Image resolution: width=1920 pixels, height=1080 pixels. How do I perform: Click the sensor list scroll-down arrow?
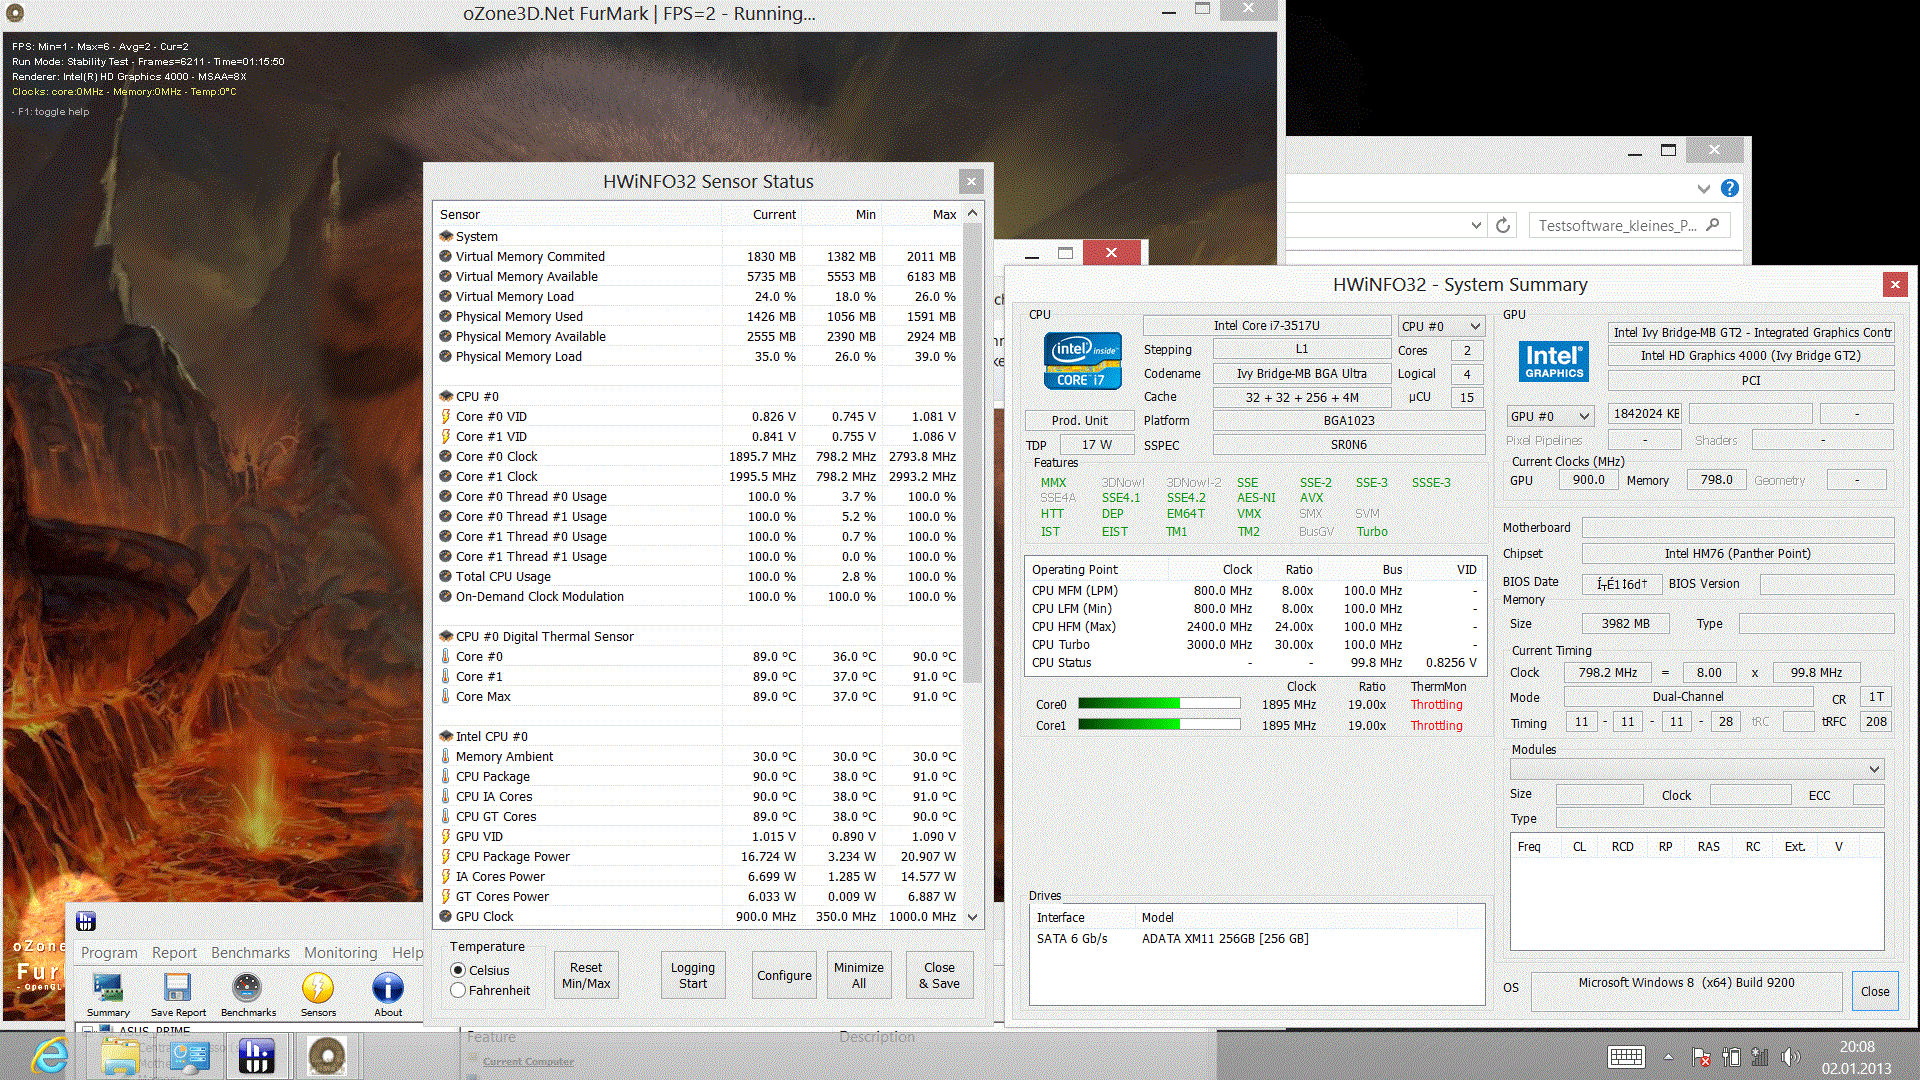972,916
